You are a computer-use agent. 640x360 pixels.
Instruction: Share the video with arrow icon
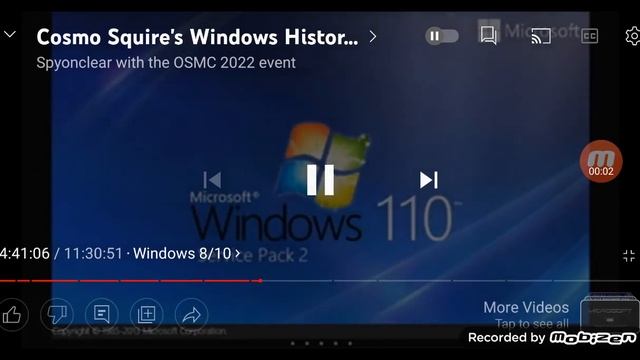[x=191, y=315]
